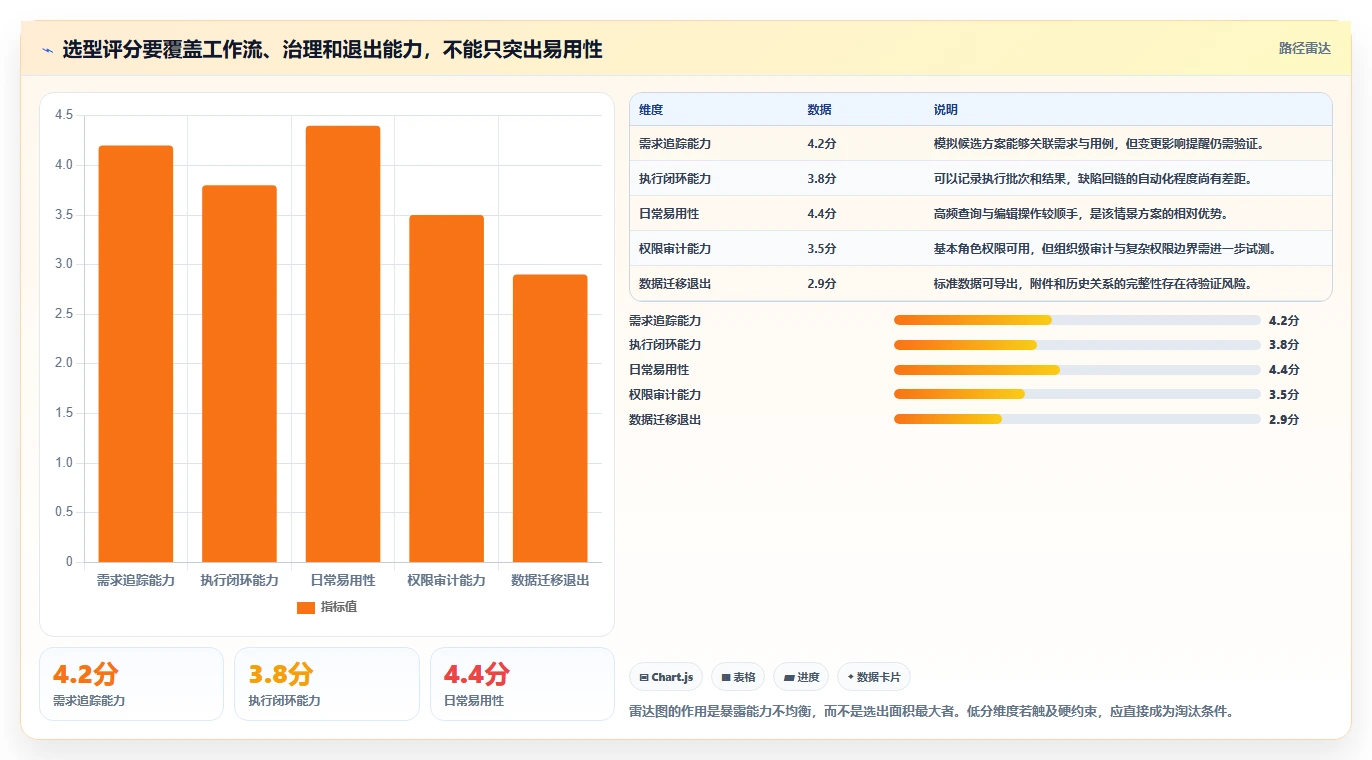
Task: Click the 4.4分 value beside the progress bars
Action: [x=1283, y=370]
